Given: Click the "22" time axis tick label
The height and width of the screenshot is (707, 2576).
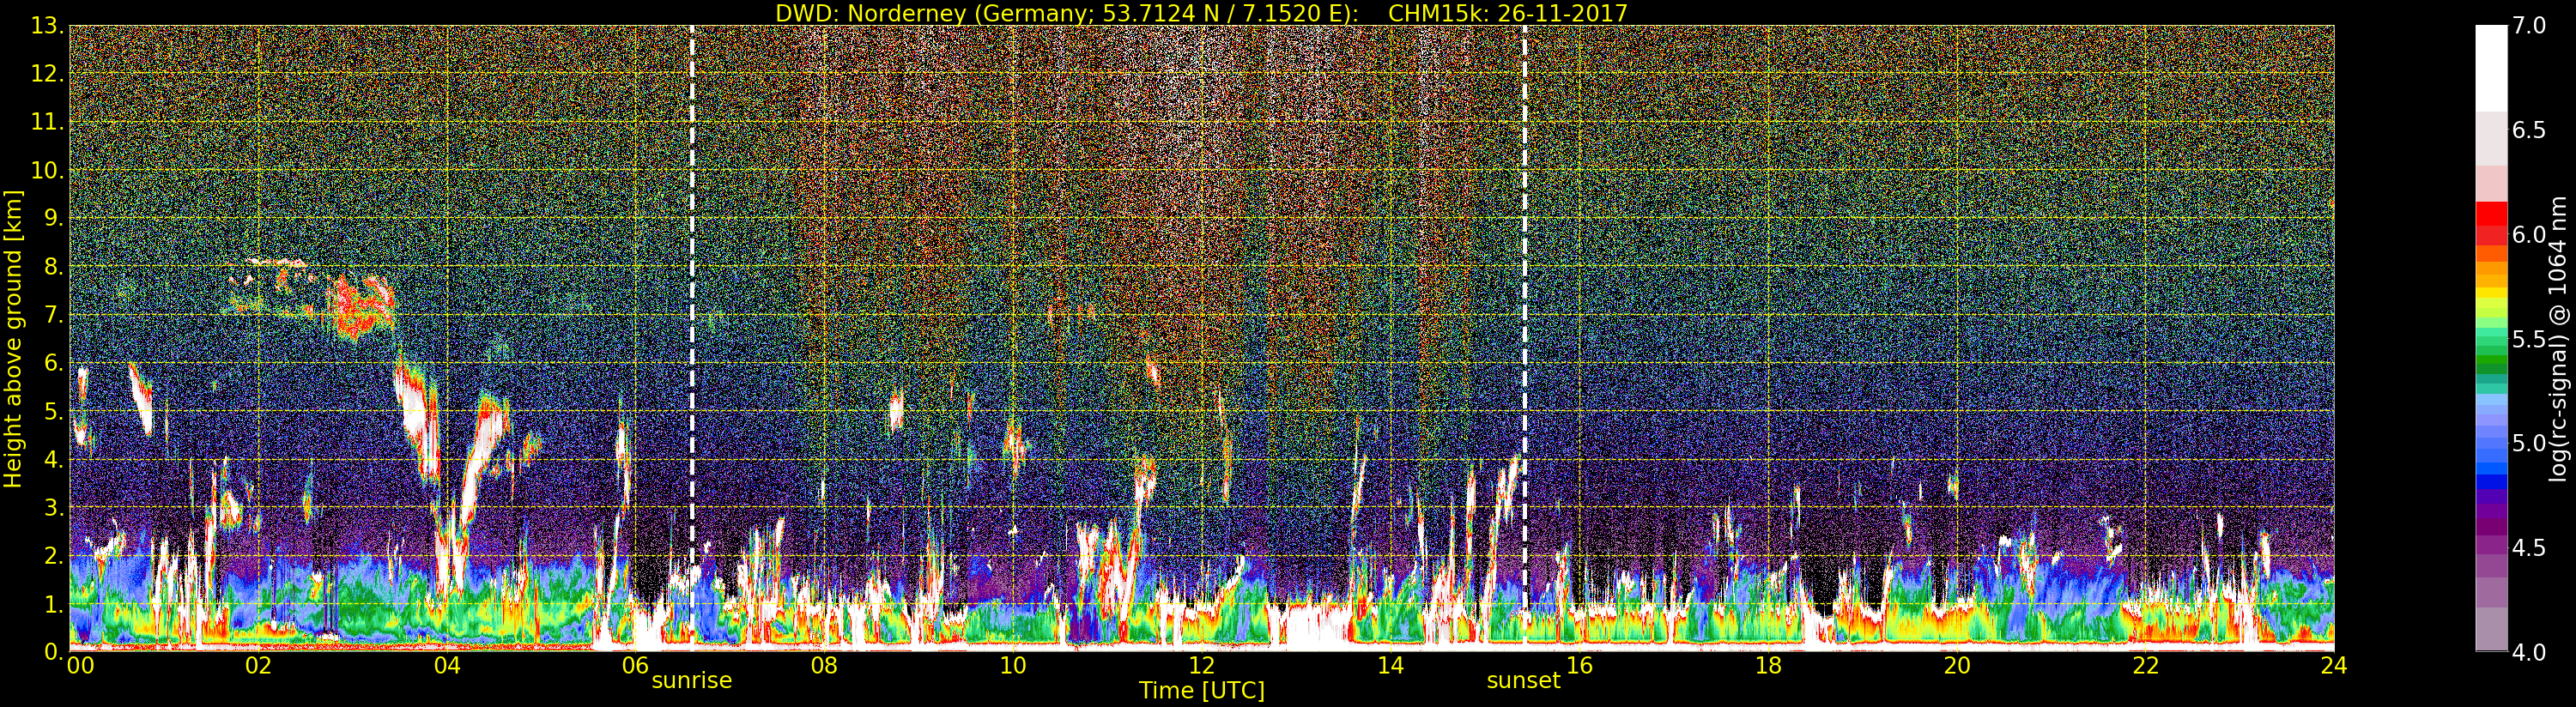Looking at the screenshot, I should (2146, 665).
